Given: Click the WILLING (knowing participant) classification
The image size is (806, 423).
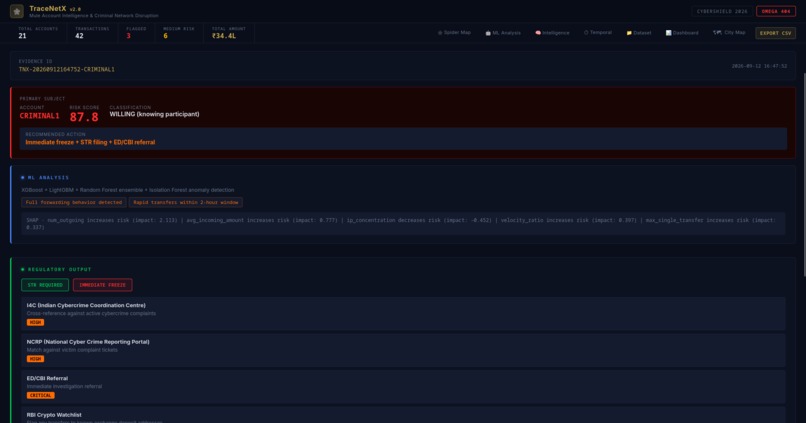Looking at the screenshot, I should pos(154,114).
